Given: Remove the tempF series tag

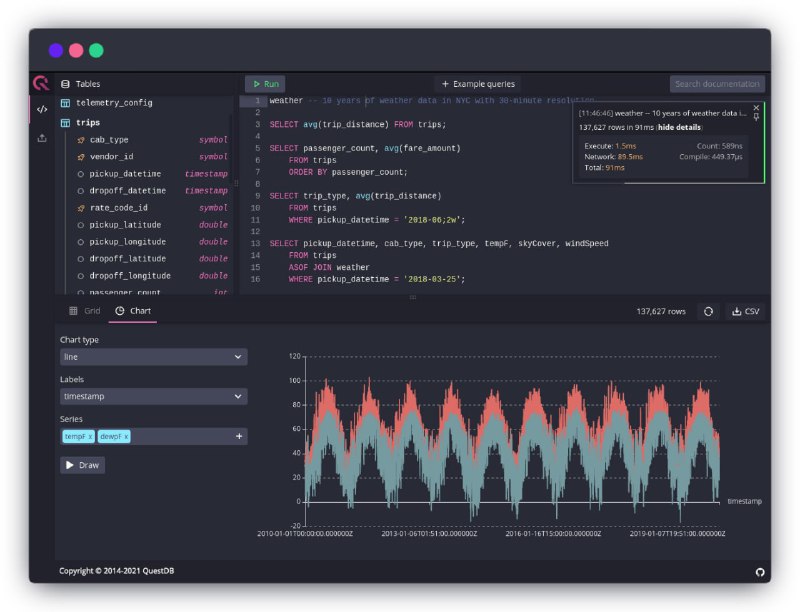Looking at the screenshot, I should (90, 437).
